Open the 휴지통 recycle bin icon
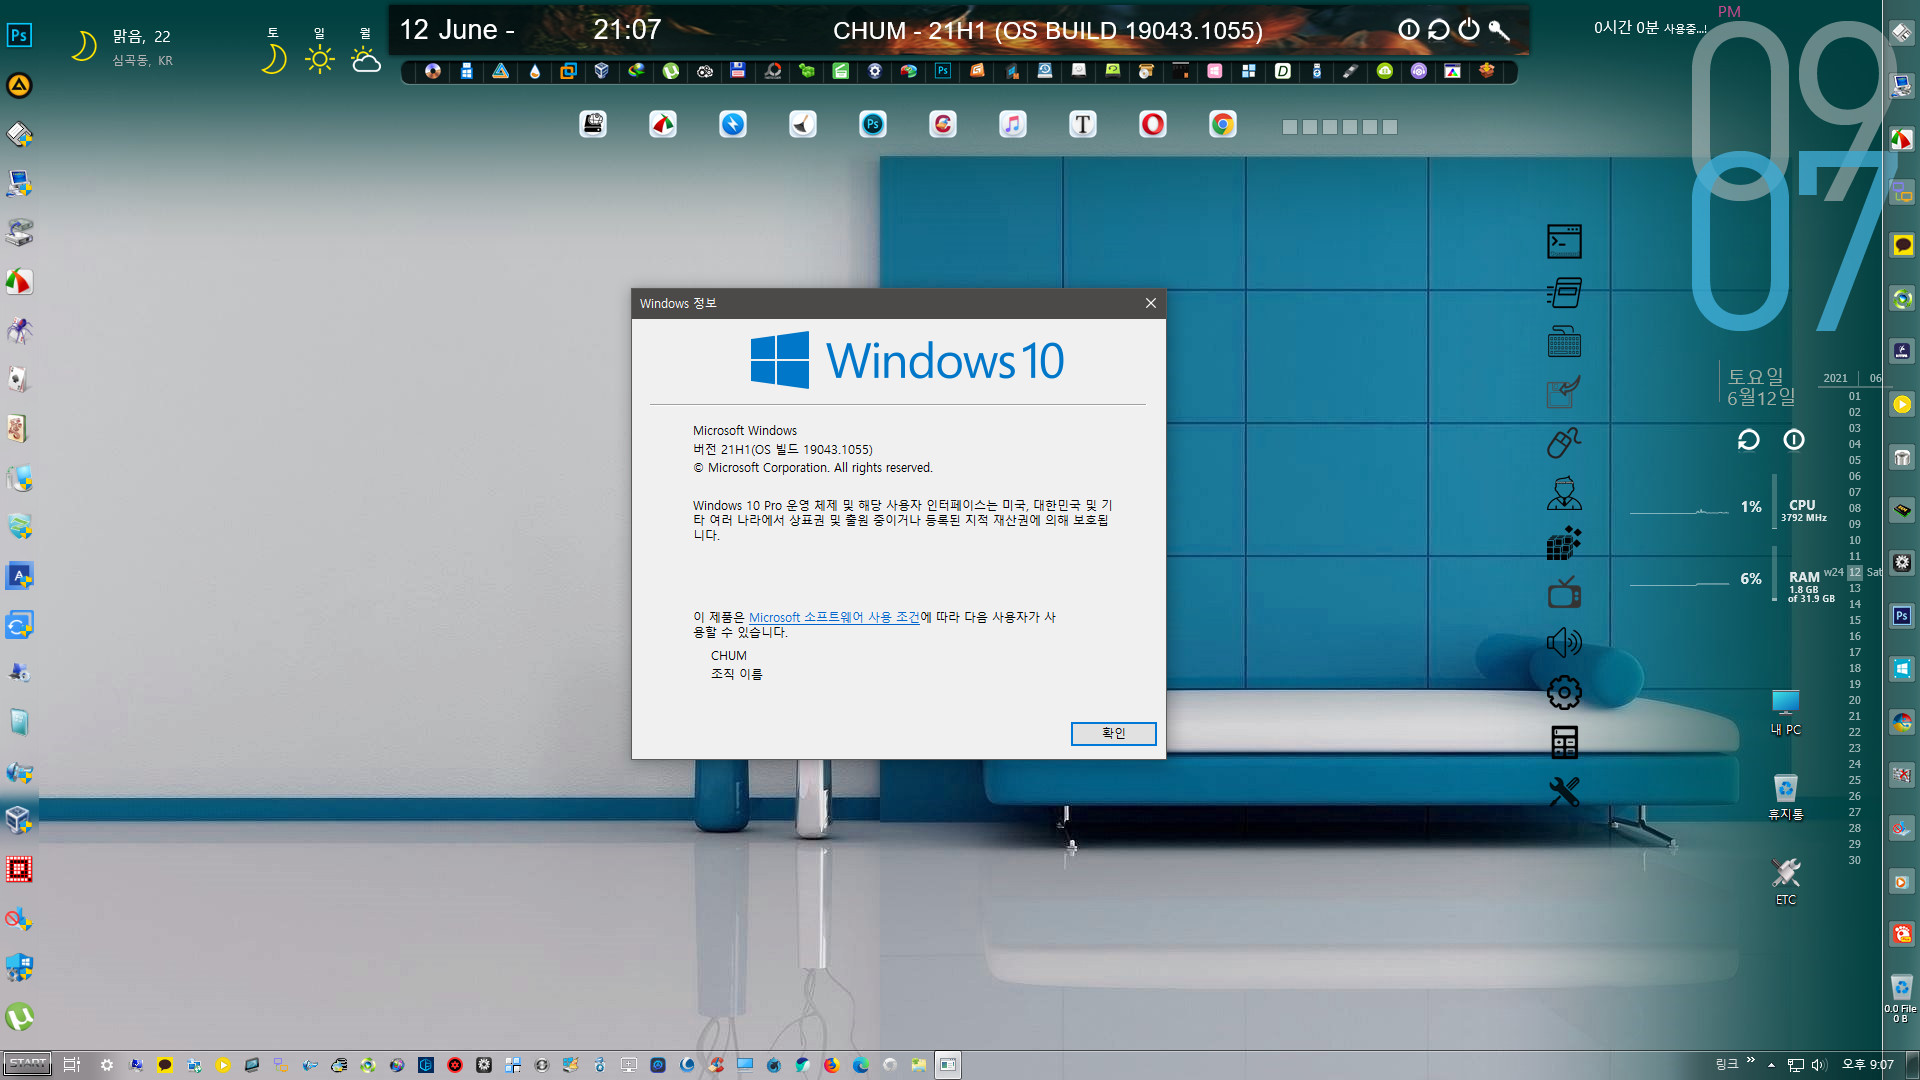The width and height of the screenshot is (1920, 1080). 1785,797
